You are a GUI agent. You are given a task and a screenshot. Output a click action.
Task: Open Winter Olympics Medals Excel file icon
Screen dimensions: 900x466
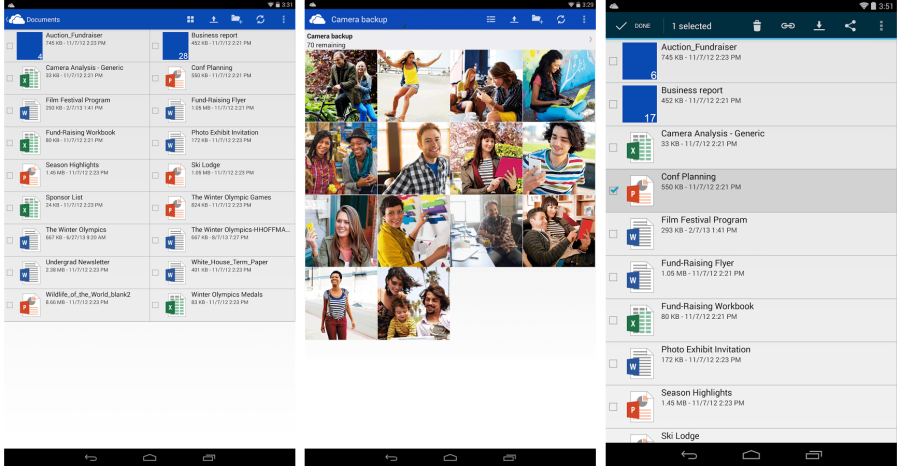click(175, 305)
